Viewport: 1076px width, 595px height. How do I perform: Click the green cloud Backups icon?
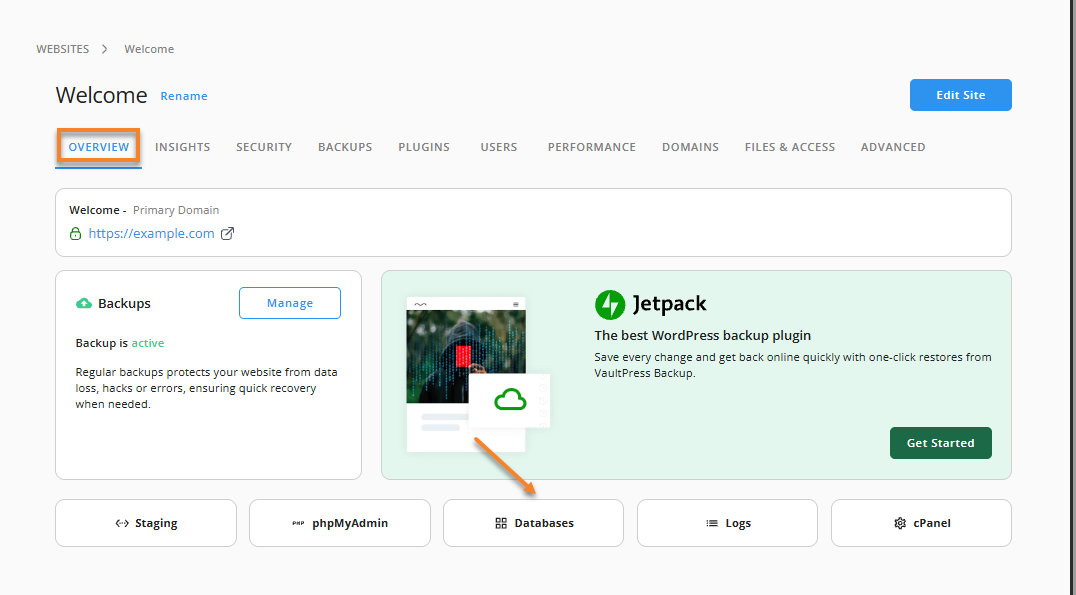click(x=84, y=303)
